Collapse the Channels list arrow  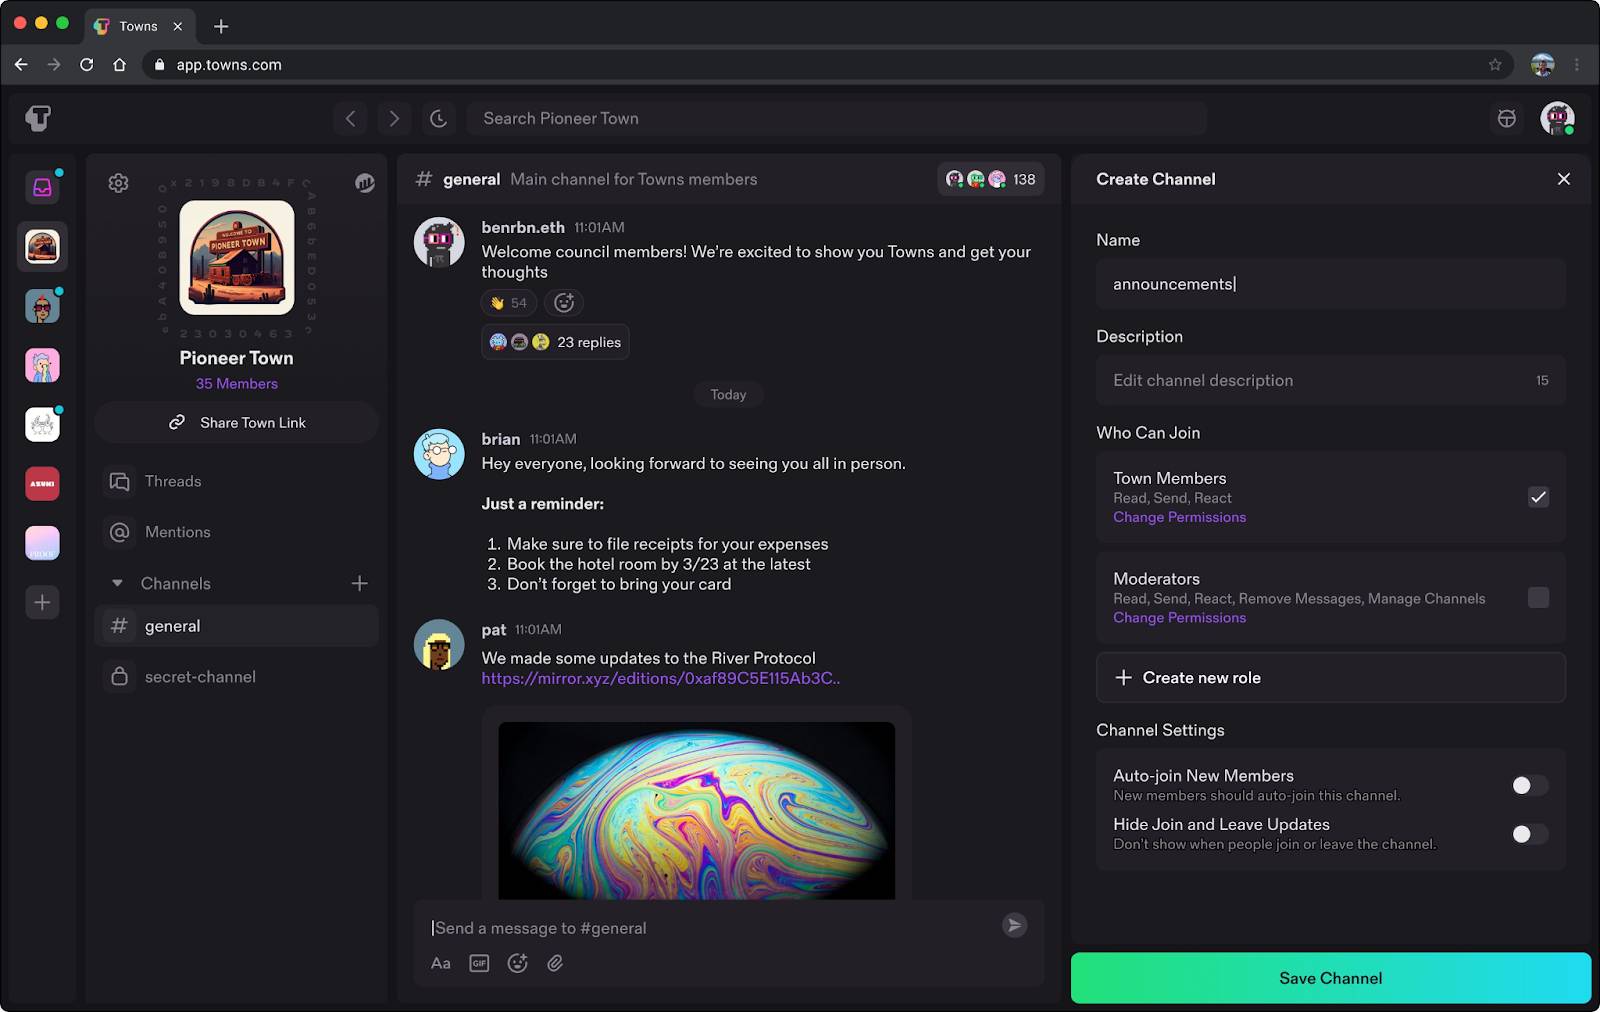click(x=117, y=583)
